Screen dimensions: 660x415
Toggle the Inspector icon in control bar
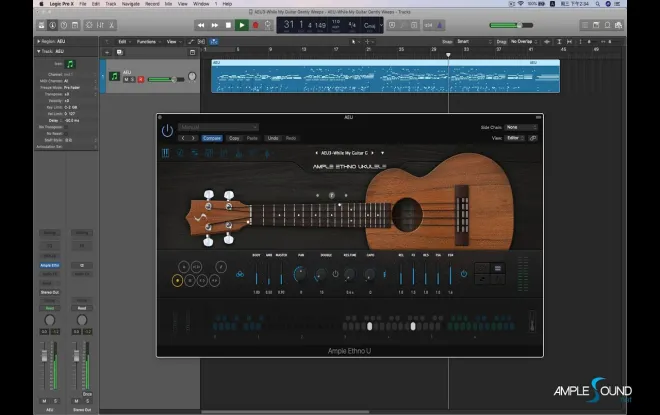tap(52, 25)
